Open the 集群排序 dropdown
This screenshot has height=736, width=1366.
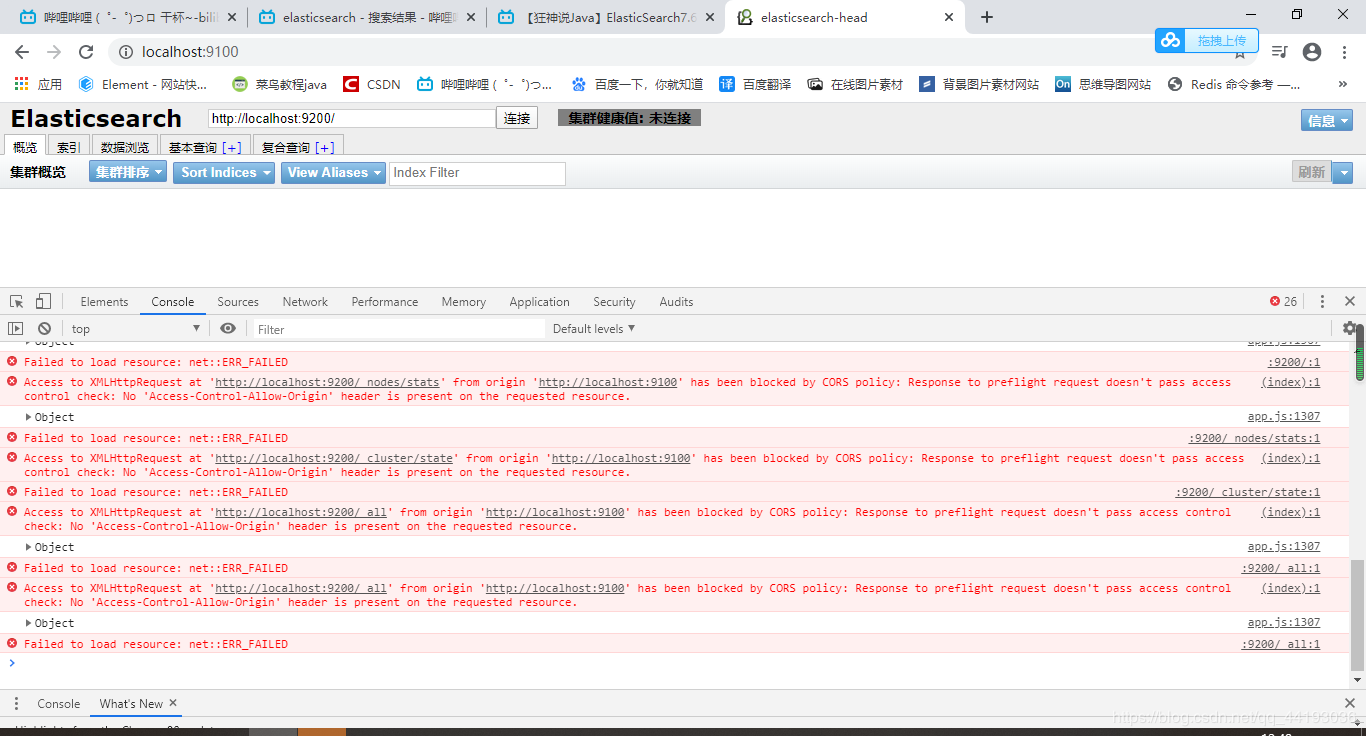128,172
